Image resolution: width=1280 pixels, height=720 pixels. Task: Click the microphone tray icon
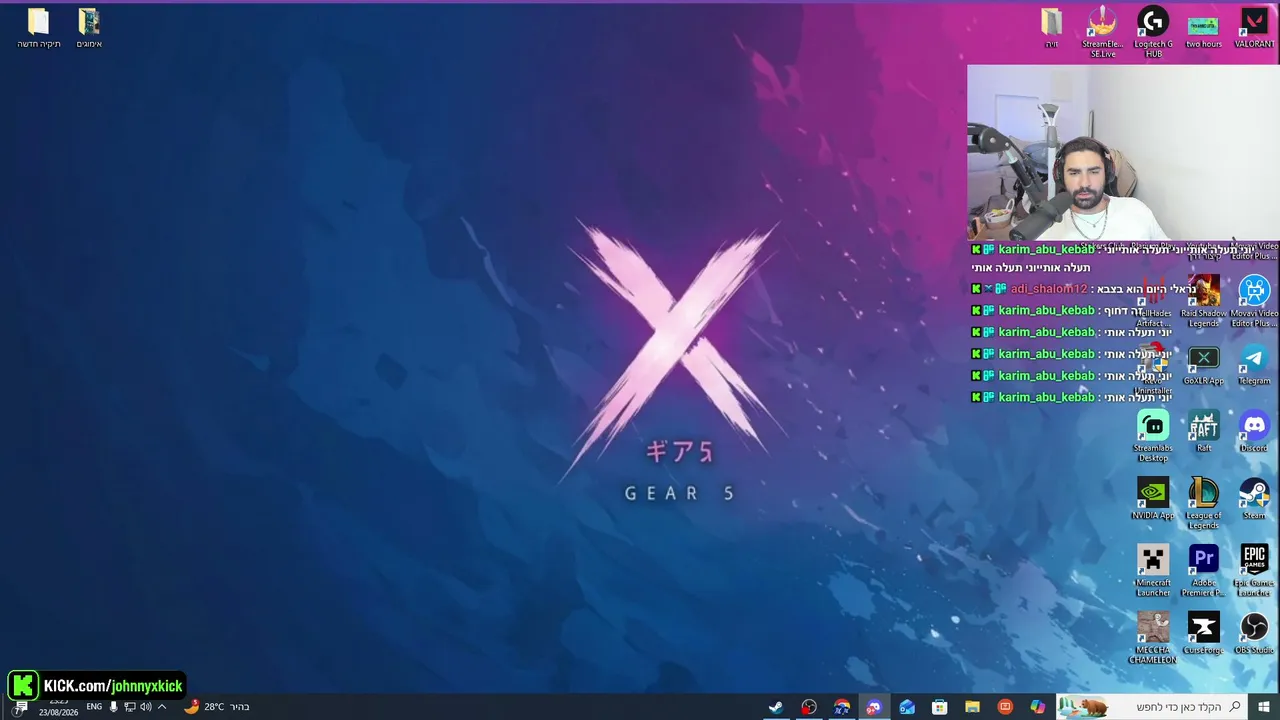tap(113, 707)
